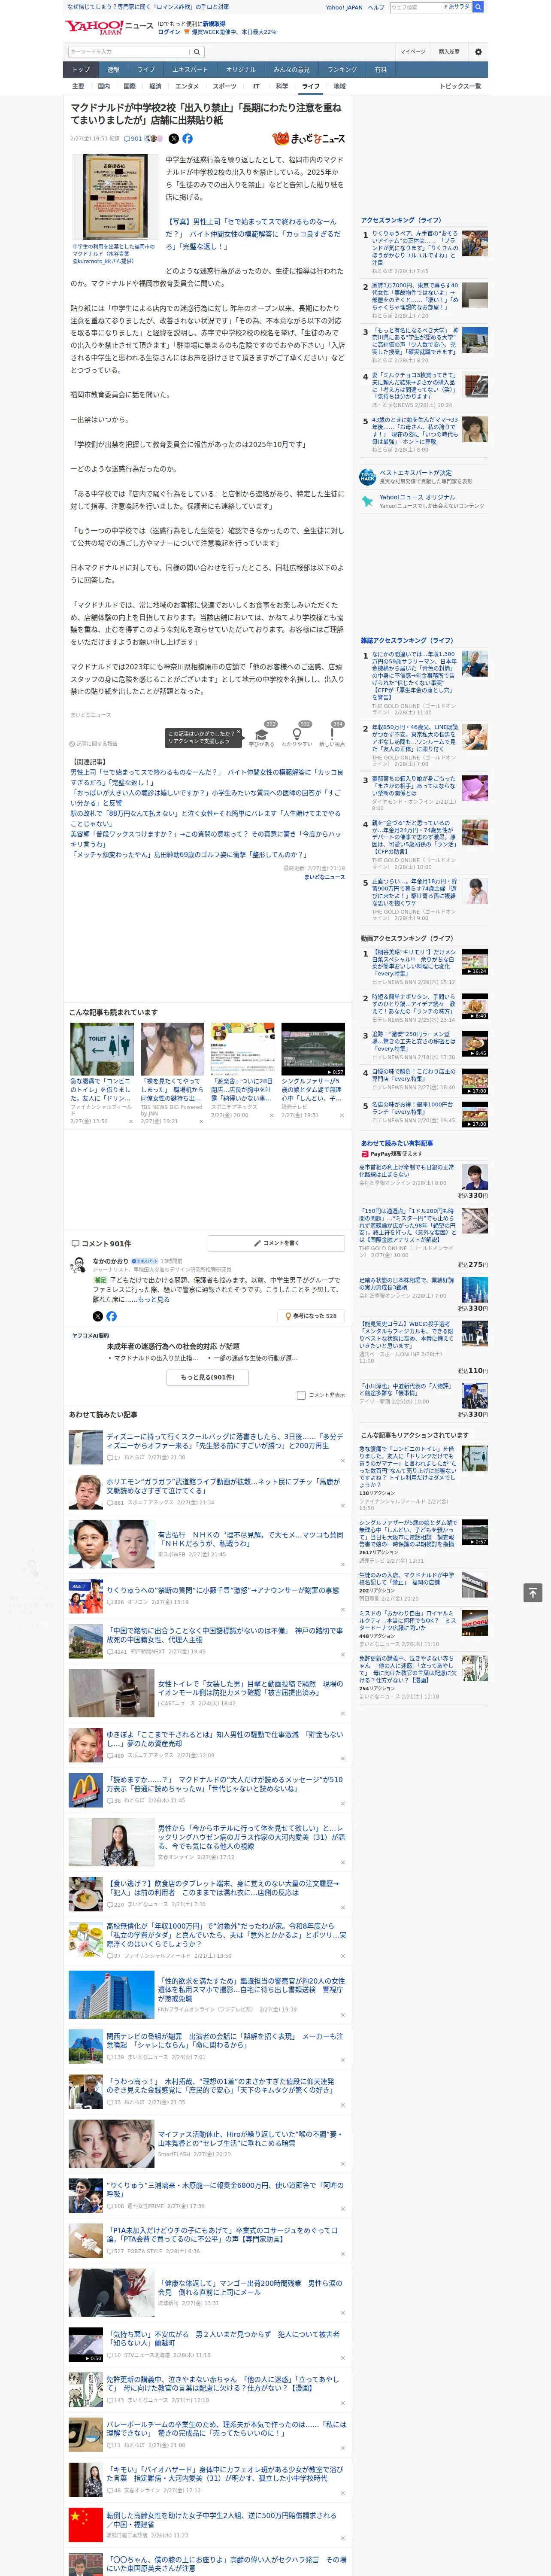The height and width of the screenshot is (2576, 551).
Task: Click the 新規取得 ID registration link
Action: (x=214, y=24)
